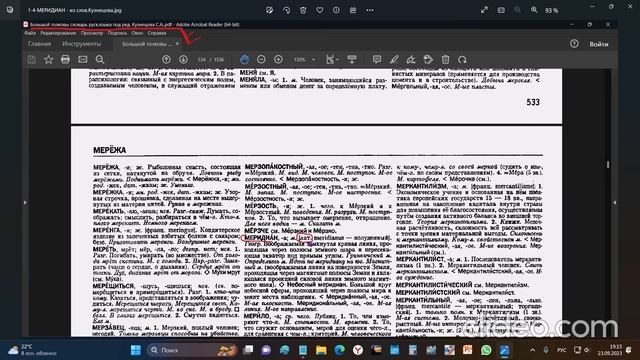Click the scrolling mode toolbar icon
The height and width of the screenshot is (360, 640).
click(352, 60)
